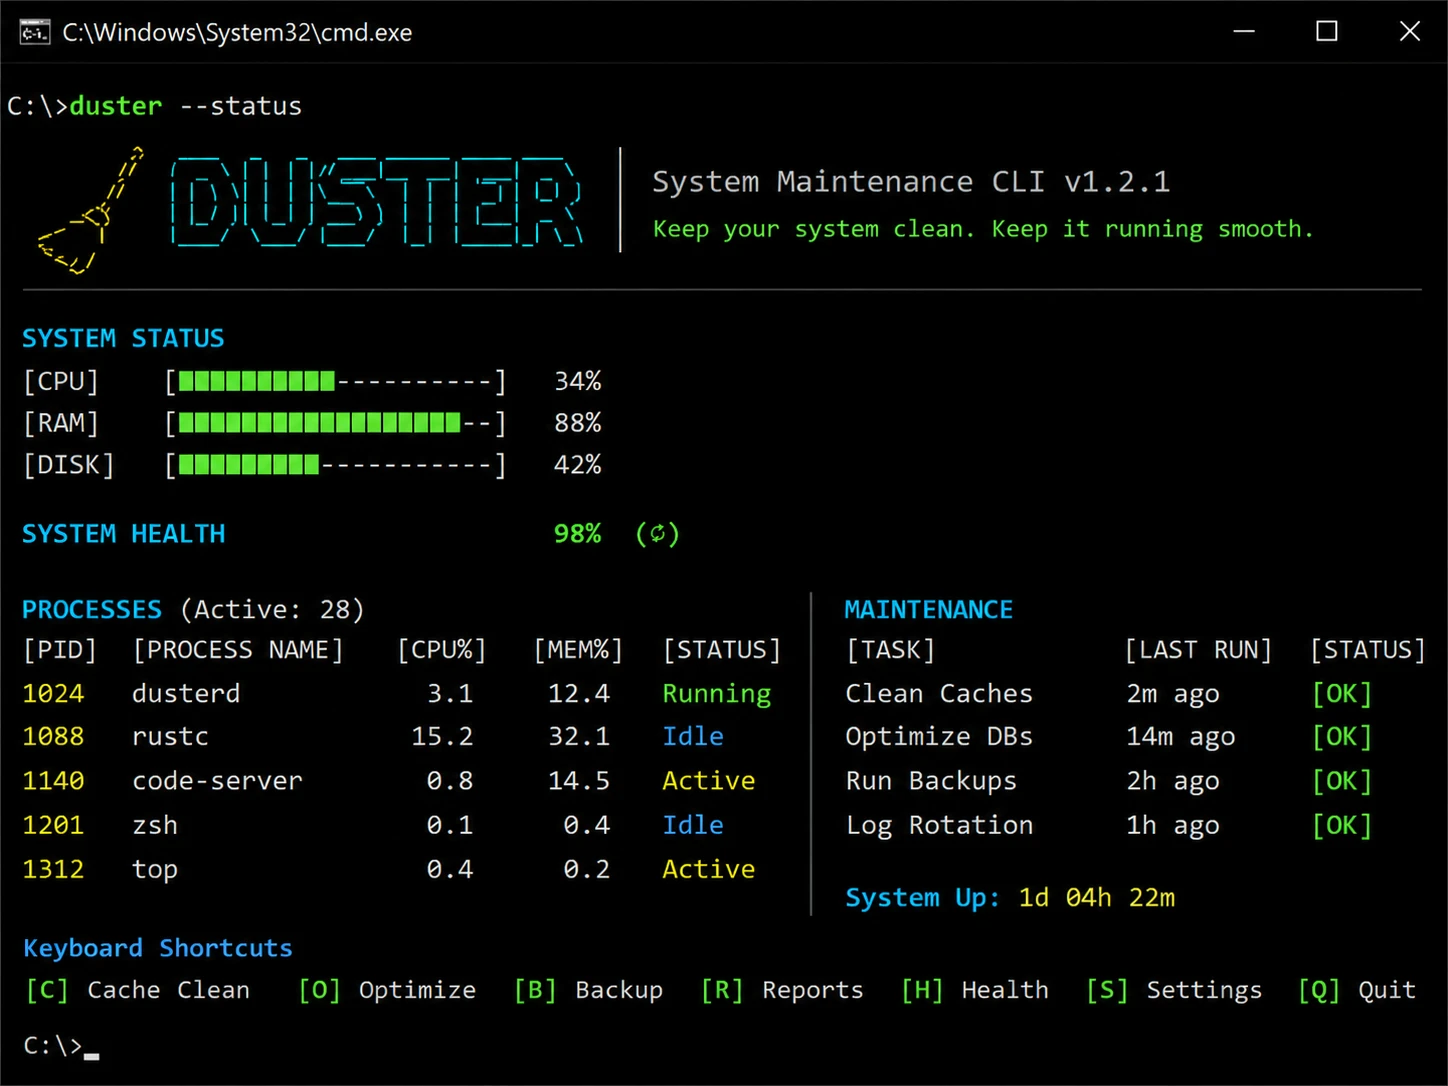Click the RAM 88% value
1448x1086 pixels.
click(x=577, y=423)
